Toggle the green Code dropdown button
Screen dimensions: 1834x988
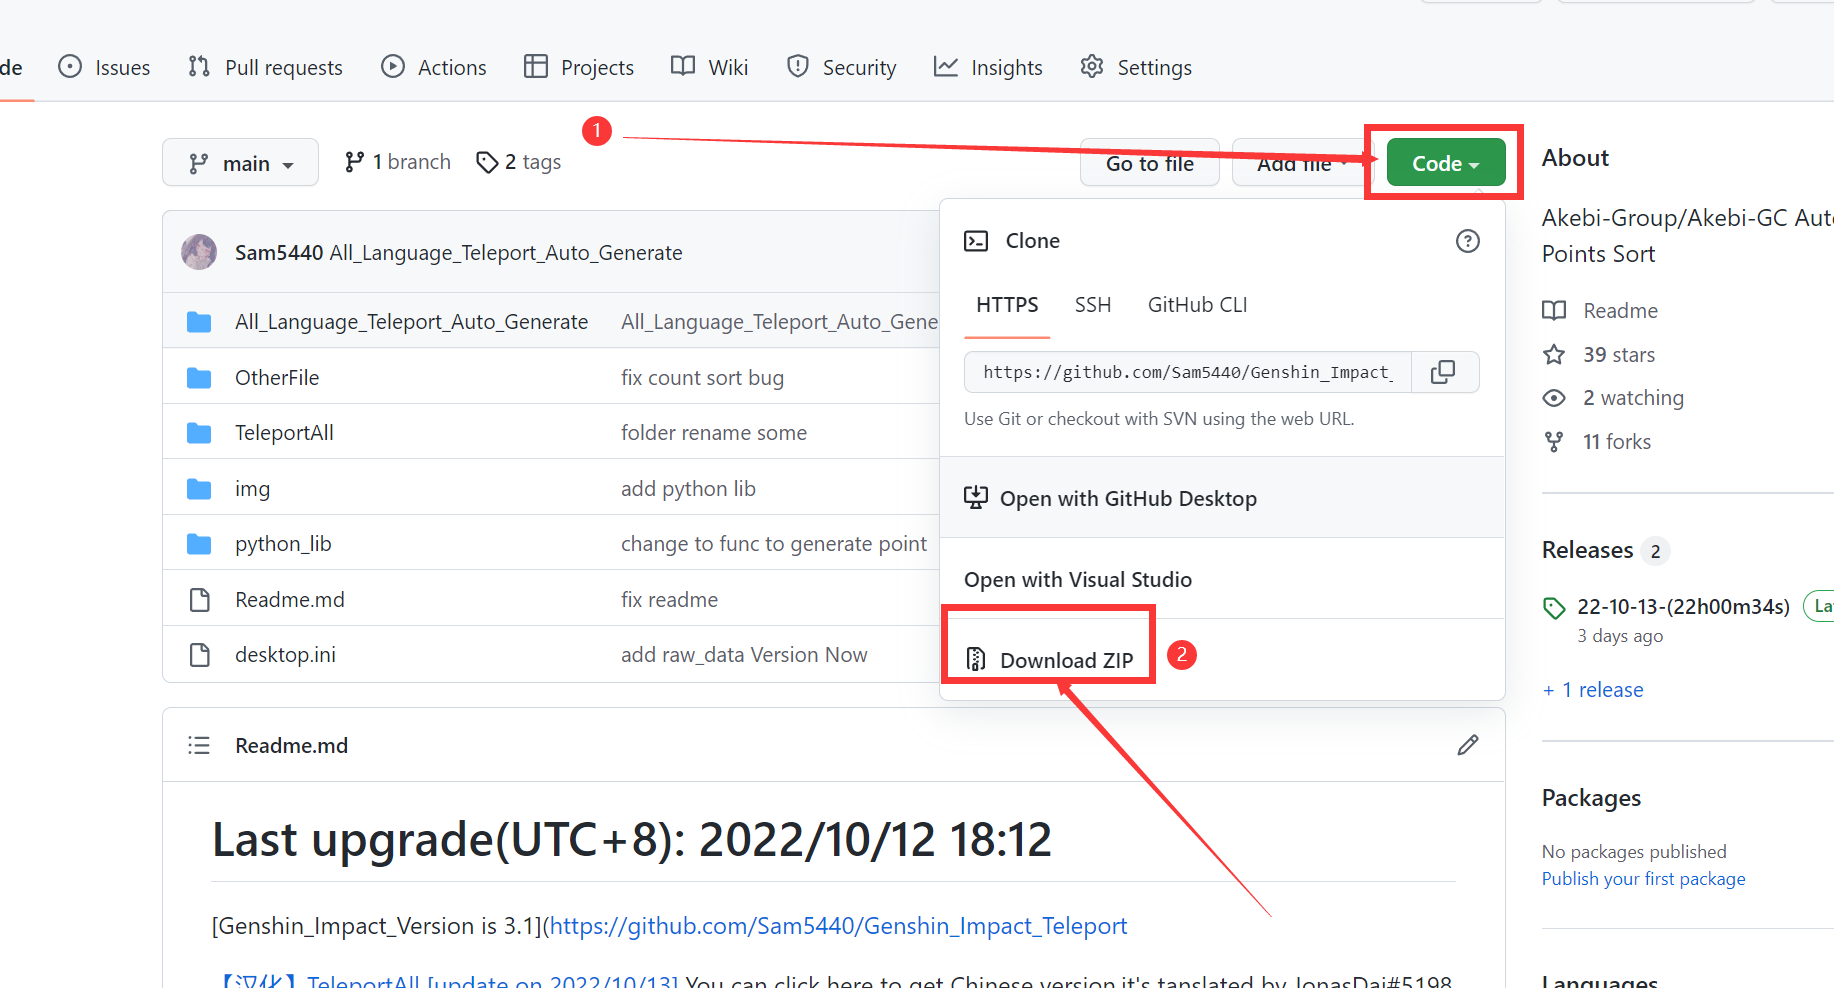(1446, 163)
